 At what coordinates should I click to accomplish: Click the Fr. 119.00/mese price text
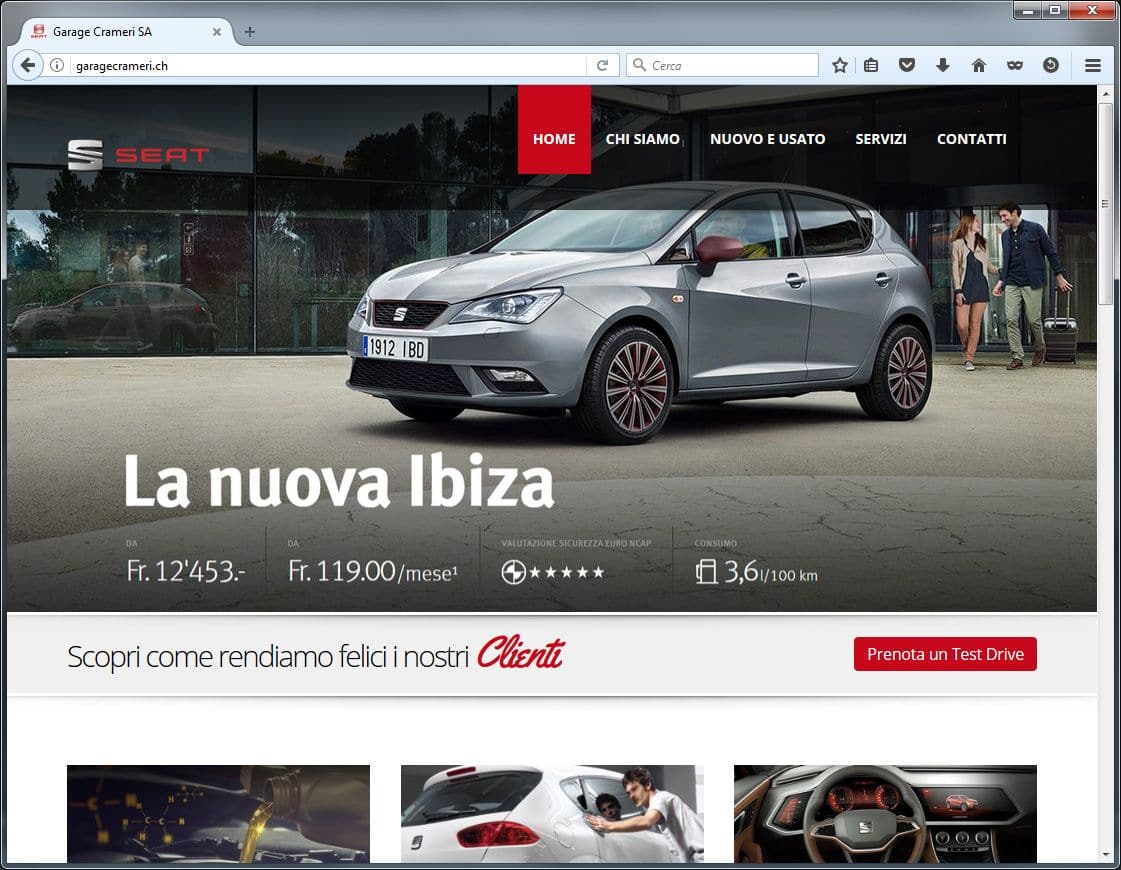click(x=372, y=571)
